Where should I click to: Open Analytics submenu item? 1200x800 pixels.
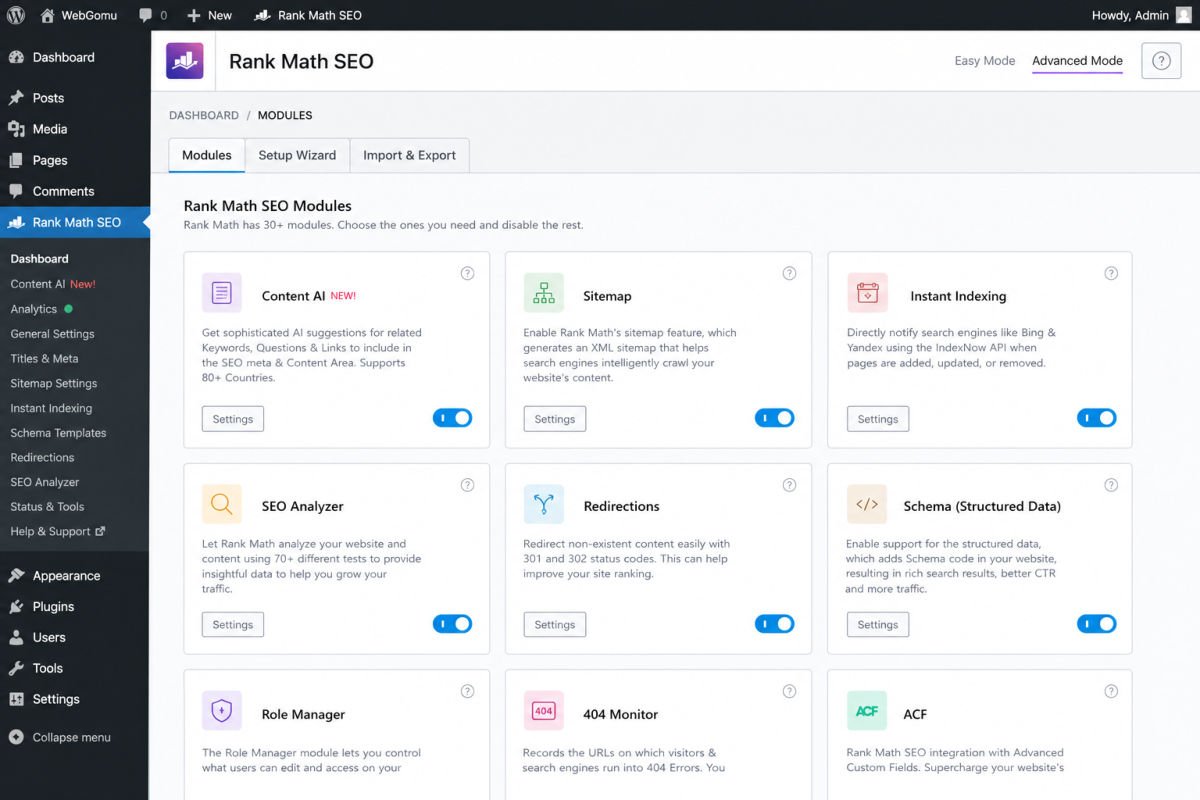tap(41, 309)
